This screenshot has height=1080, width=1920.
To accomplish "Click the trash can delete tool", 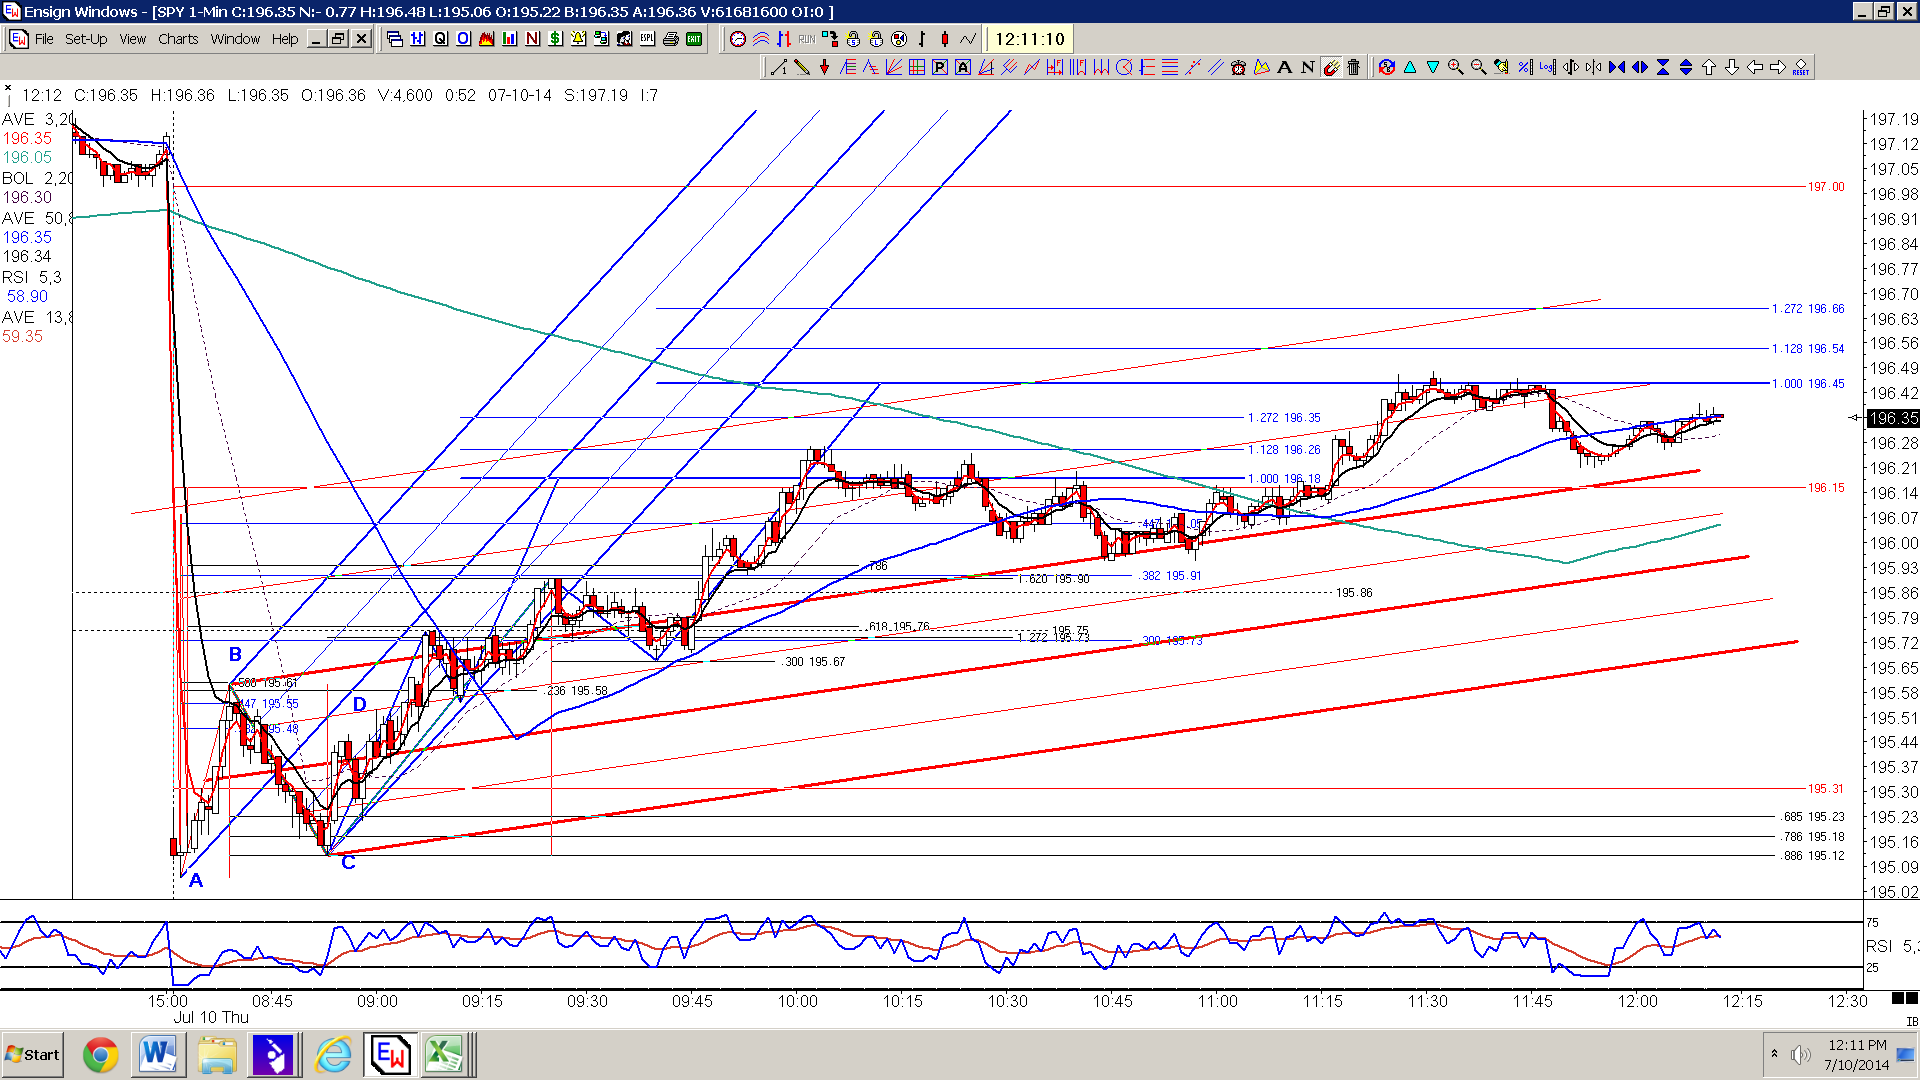I will [1353, 67].
